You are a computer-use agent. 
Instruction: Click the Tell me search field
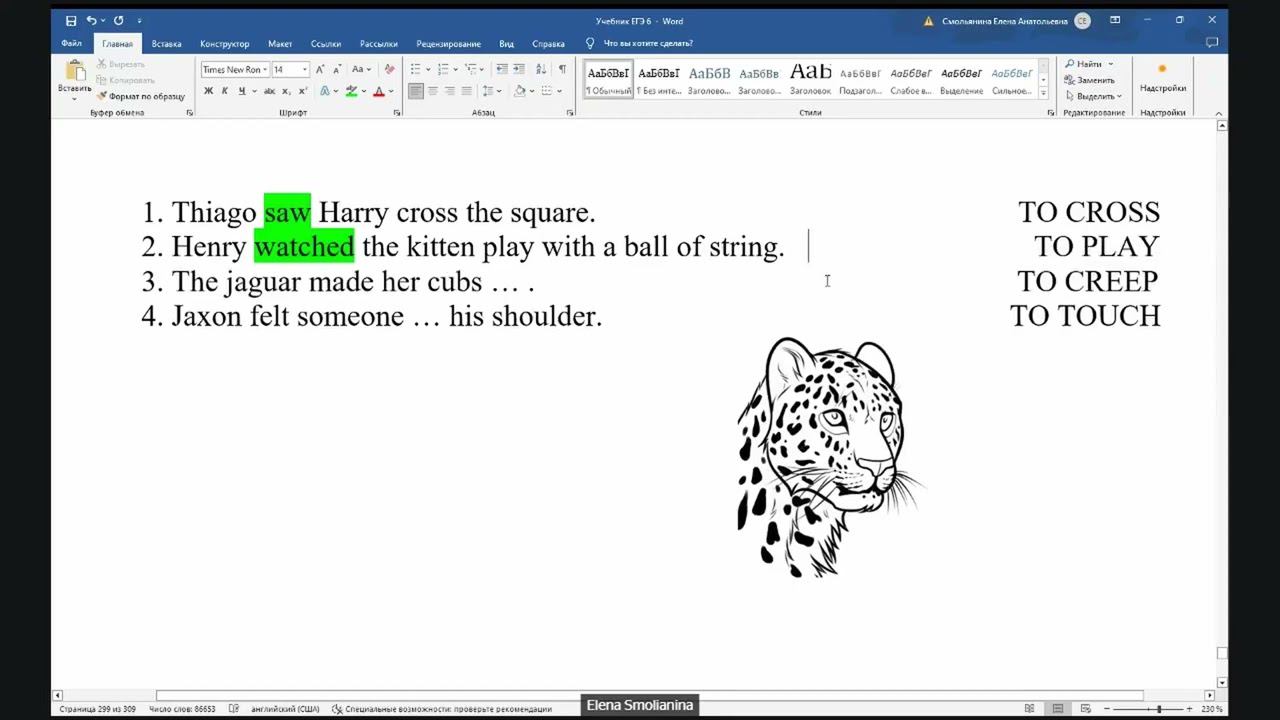pyautogui.click(x=648, y=43)
